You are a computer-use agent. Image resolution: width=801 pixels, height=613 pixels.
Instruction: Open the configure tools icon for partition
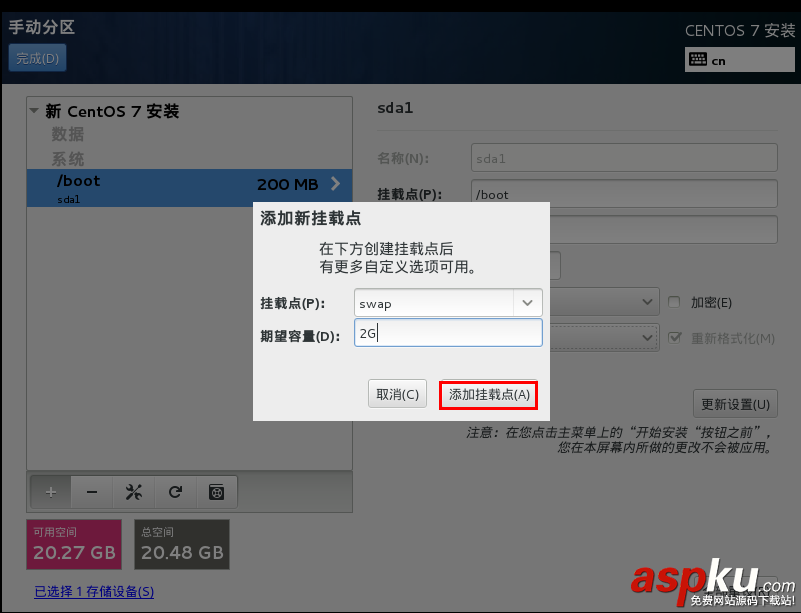(x=134, y=492)
